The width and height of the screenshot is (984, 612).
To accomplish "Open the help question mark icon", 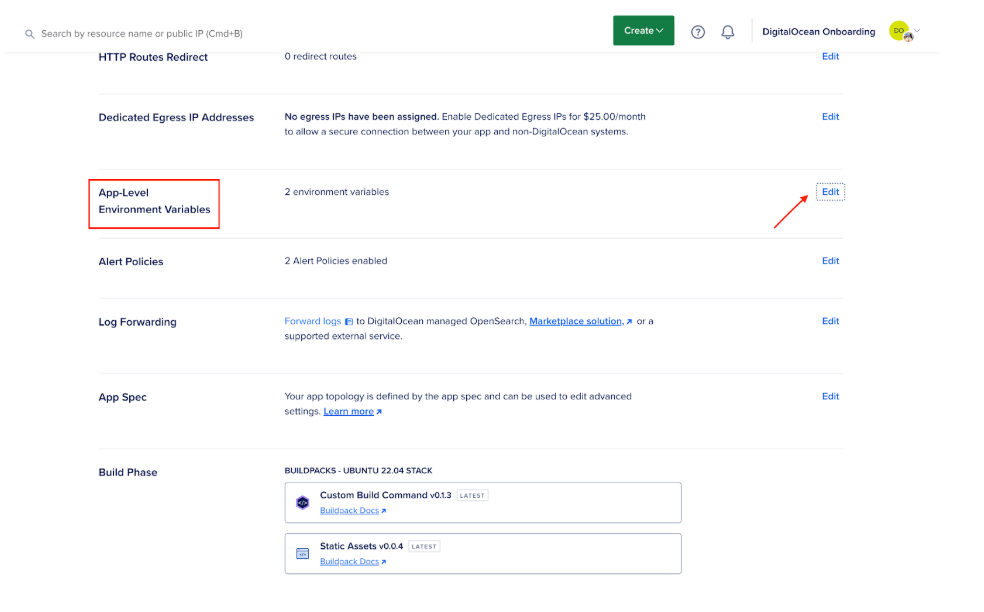I will tap(698, 32).
